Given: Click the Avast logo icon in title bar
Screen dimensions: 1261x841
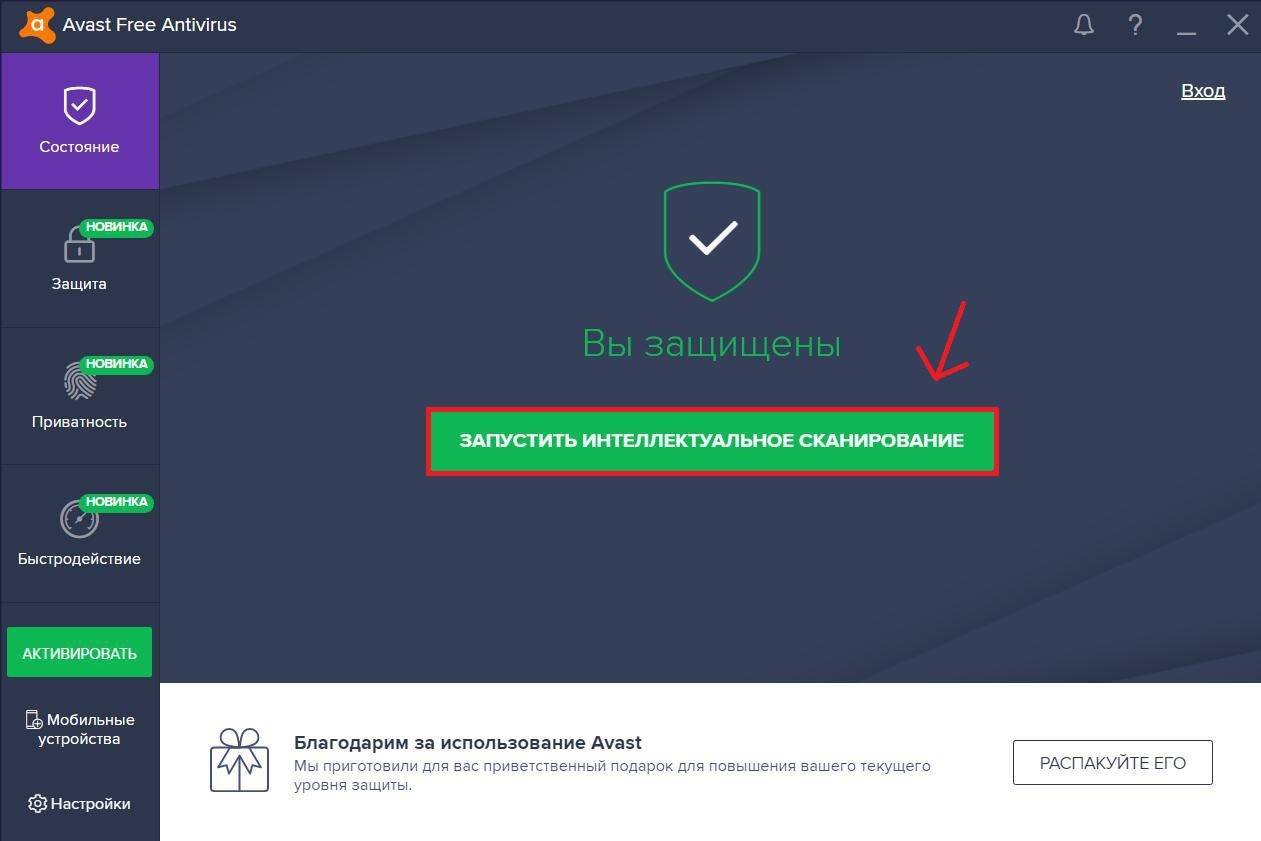Looking at the screenshot, I should [x=36, y=24].
